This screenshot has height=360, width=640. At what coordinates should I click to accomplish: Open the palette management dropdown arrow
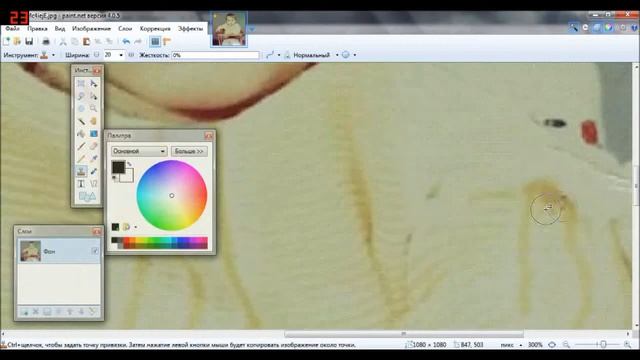[136, 227]
